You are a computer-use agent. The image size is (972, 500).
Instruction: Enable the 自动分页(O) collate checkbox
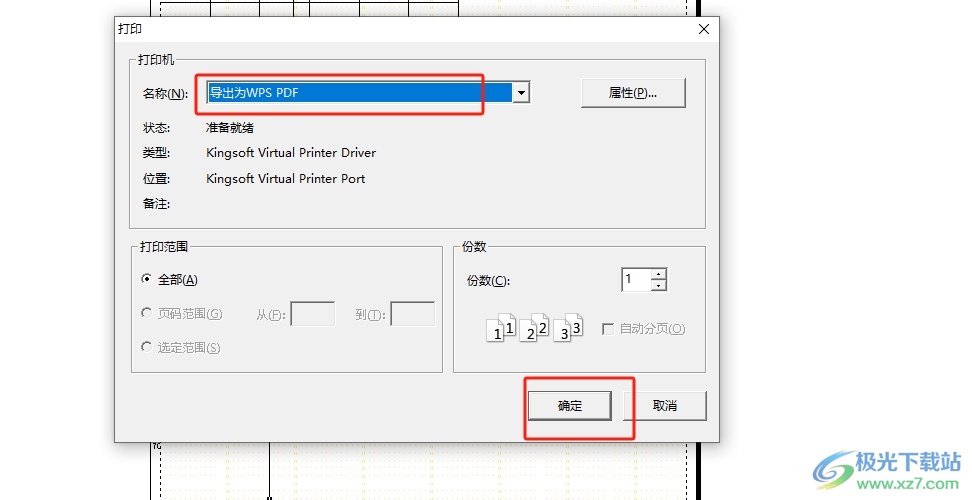[x=608, y=329]
